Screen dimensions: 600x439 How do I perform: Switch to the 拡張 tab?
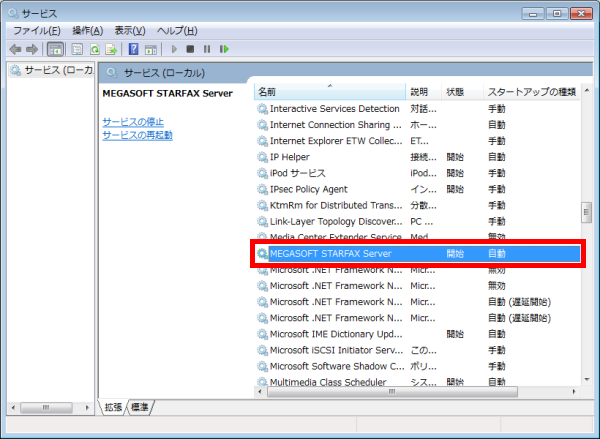point(113,408)
